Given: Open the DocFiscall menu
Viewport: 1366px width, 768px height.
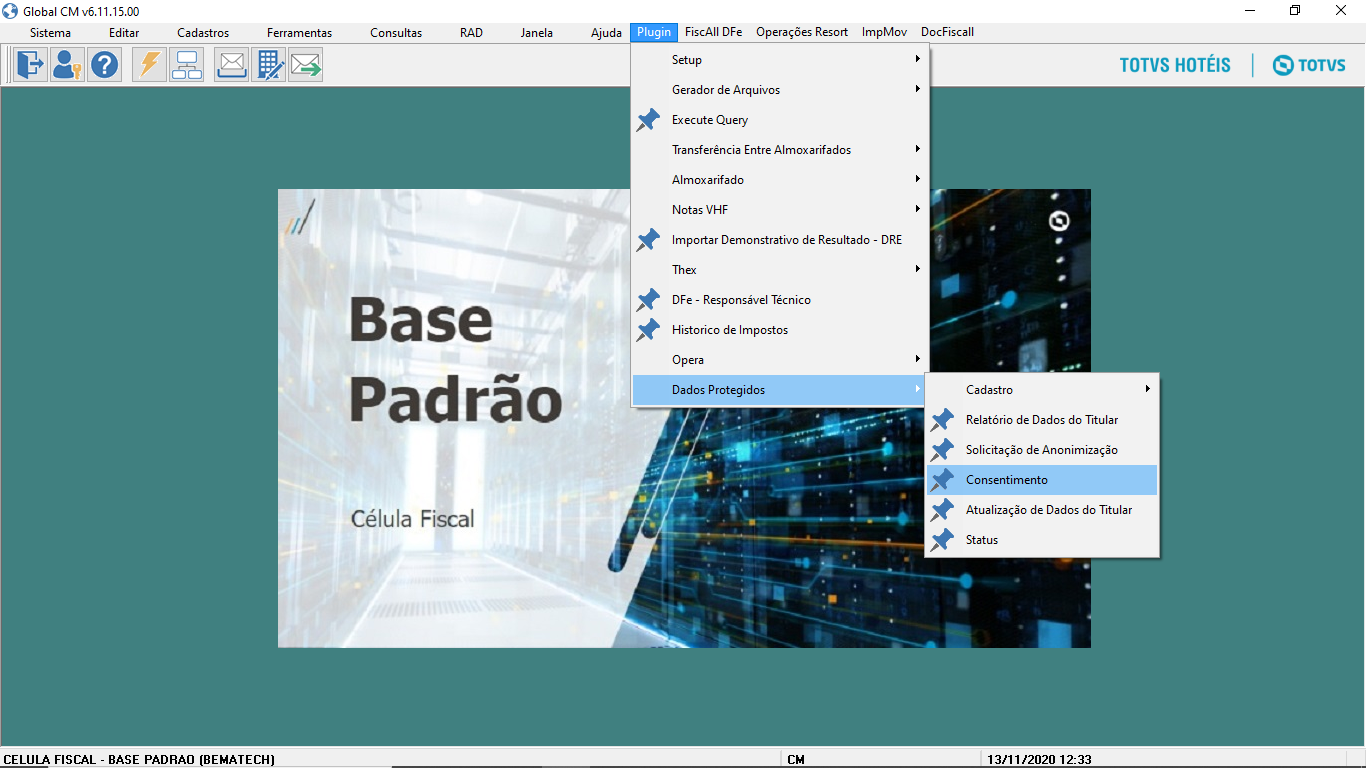Looking at the screenshot, I should (948, 32).
